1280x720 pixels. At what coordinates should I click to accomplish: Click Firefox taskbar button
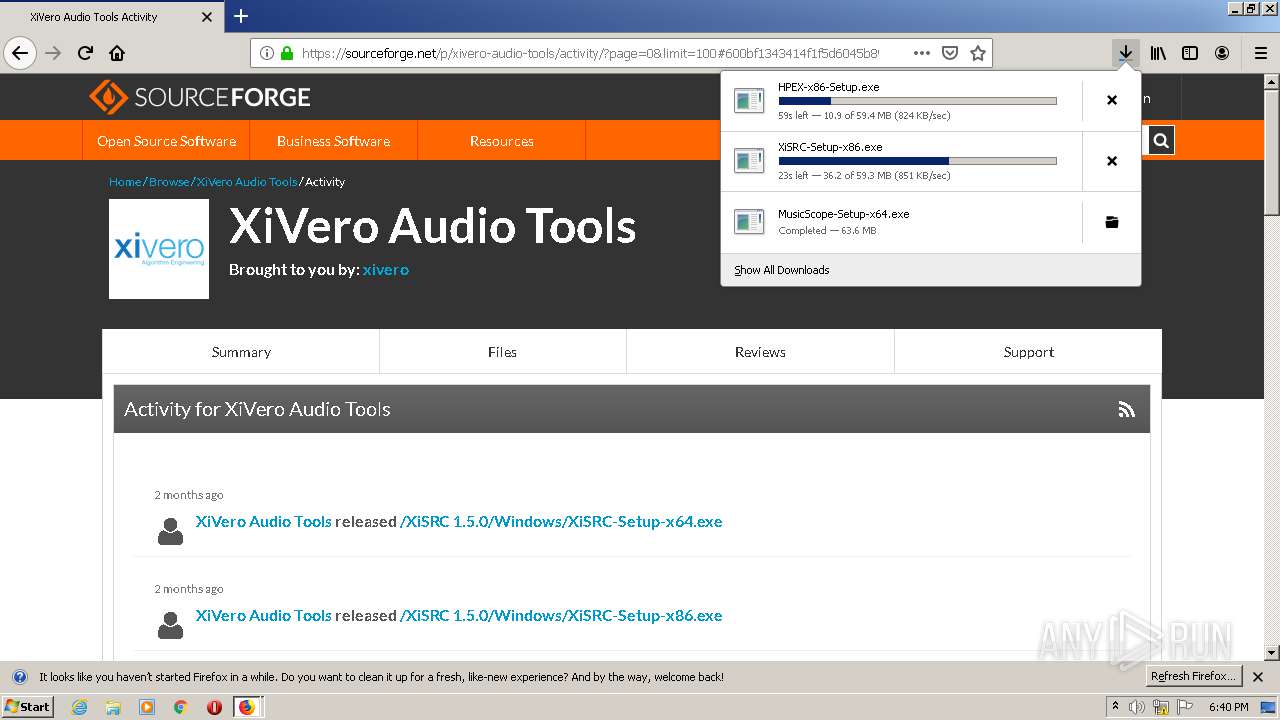click(x=247, y=707)
